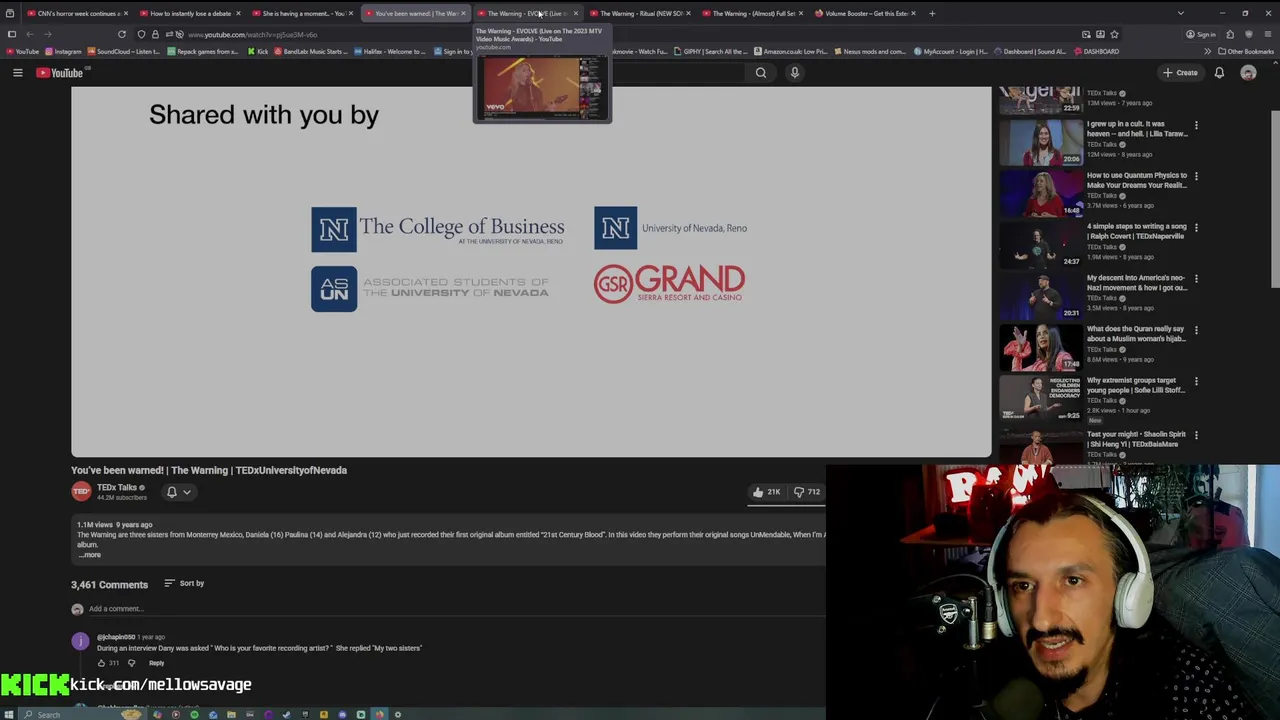Screen dimensions: 1280x720
Task: Open the TEDx Talks channel name link
Action: (117, 487)
